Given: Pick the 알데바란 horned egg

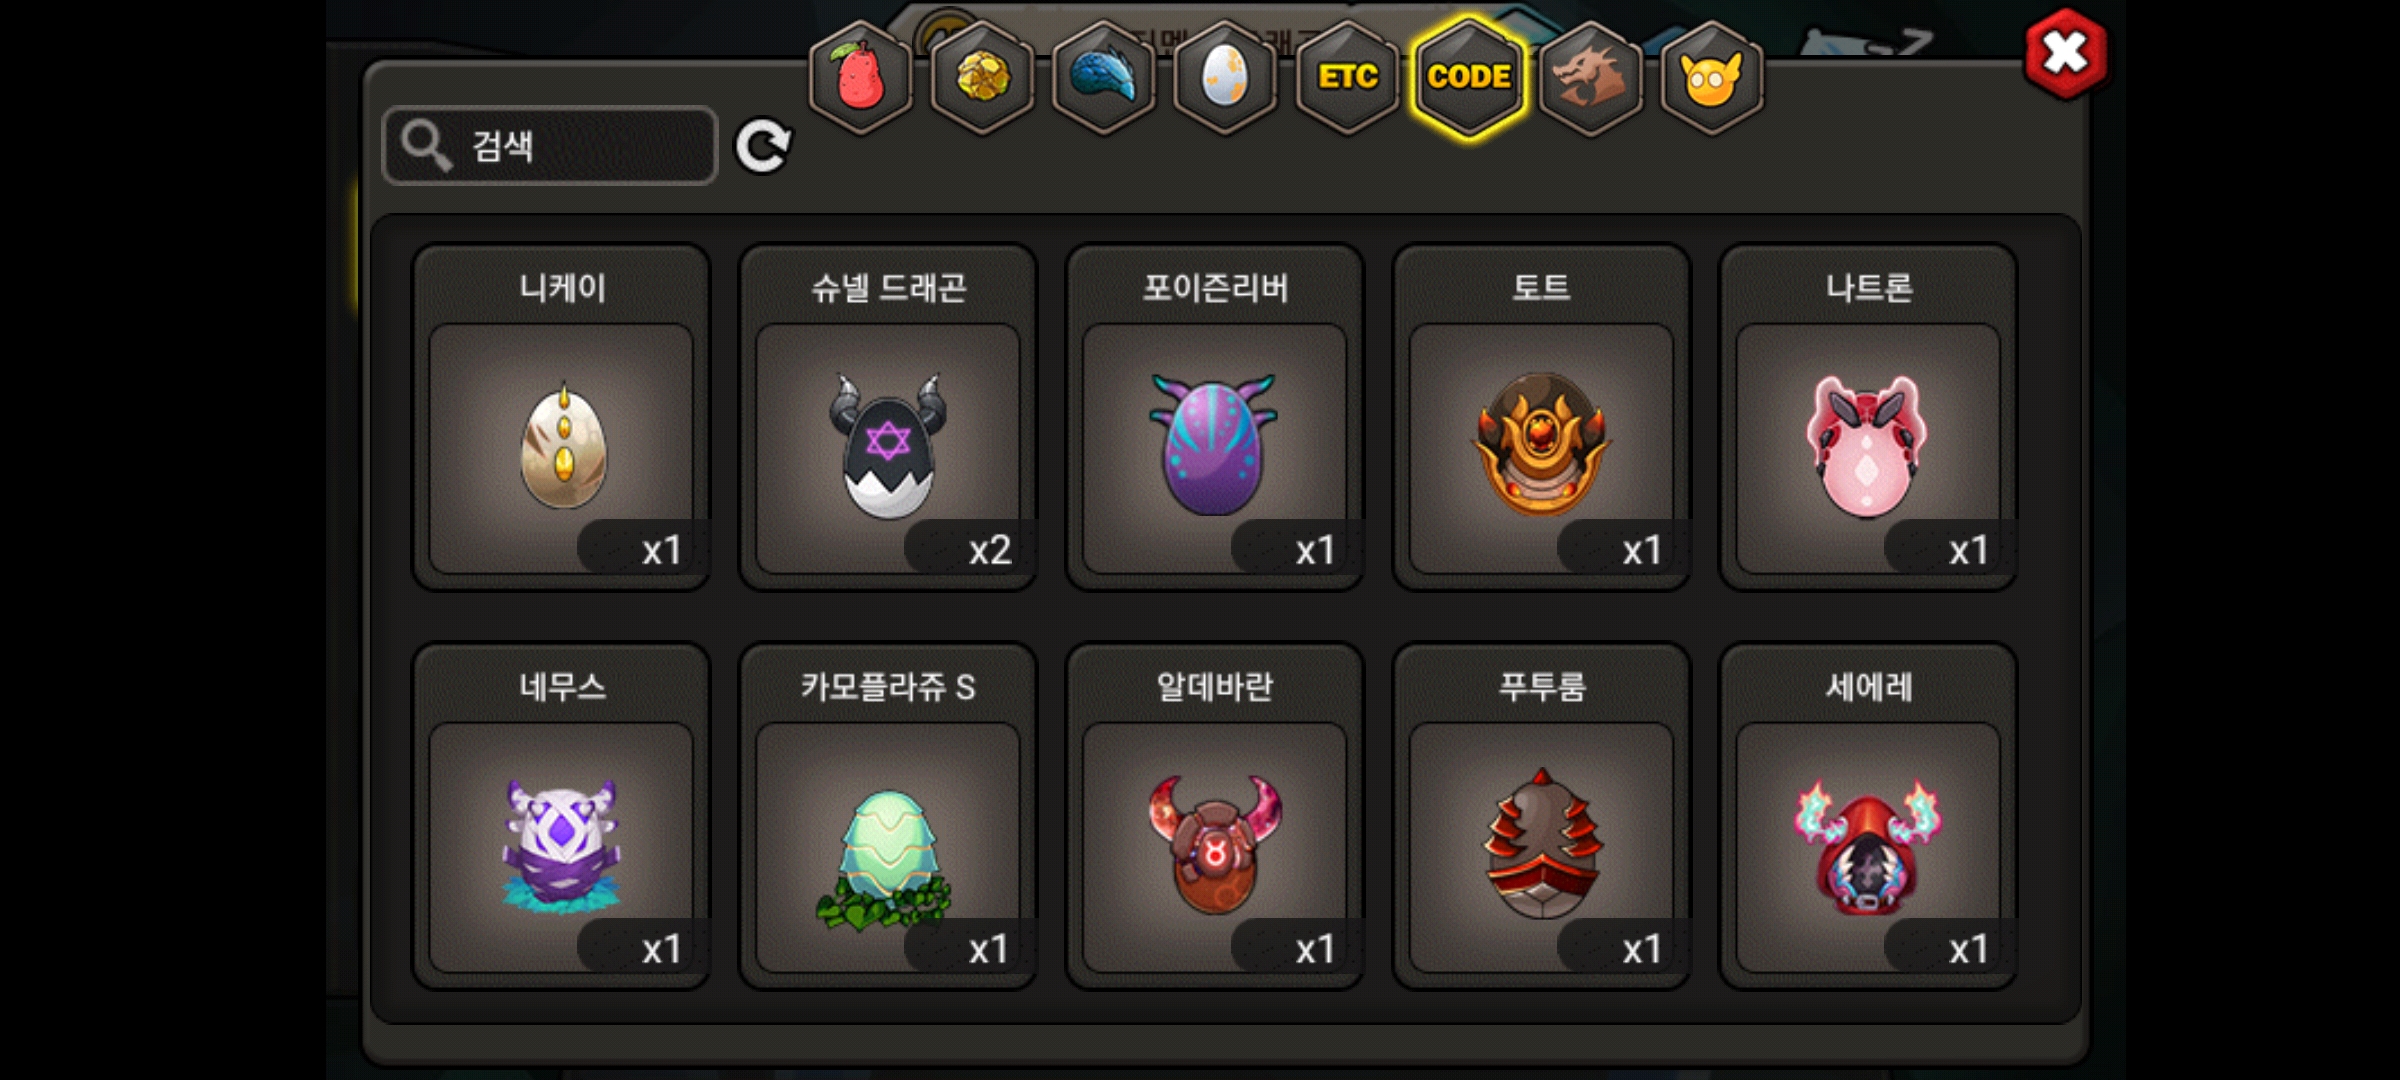Looking at the screenshot, I should click(1215, 816).
